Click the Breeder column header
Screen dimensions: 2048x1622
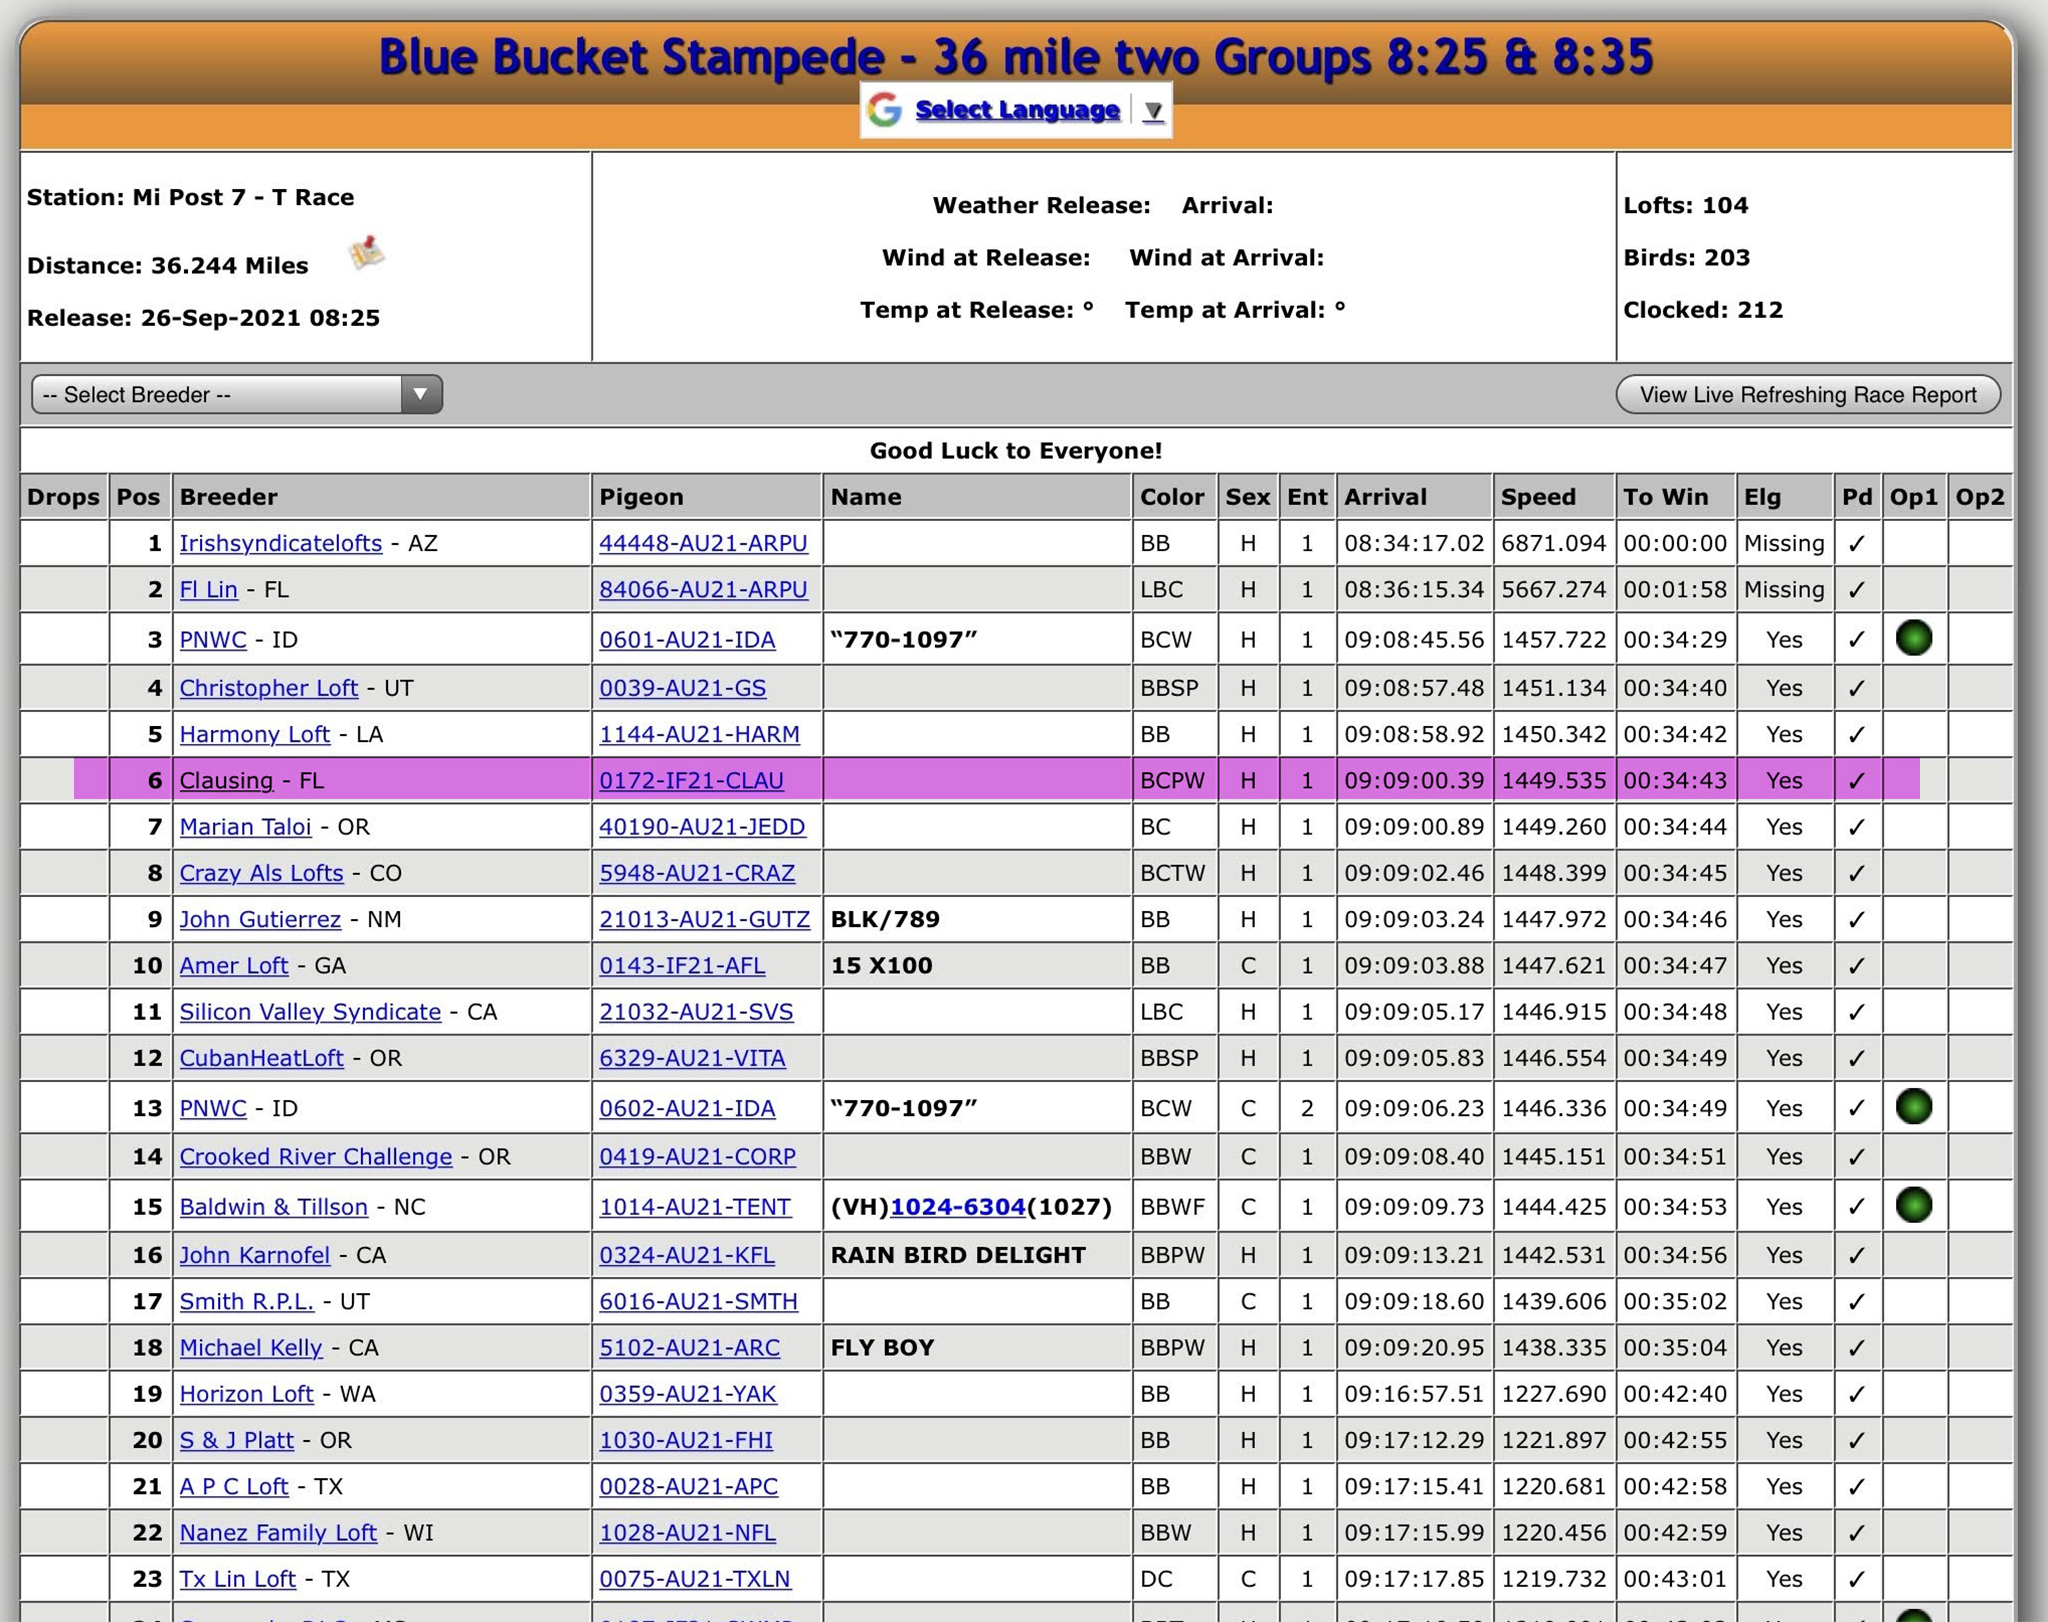tap(229, 497)
